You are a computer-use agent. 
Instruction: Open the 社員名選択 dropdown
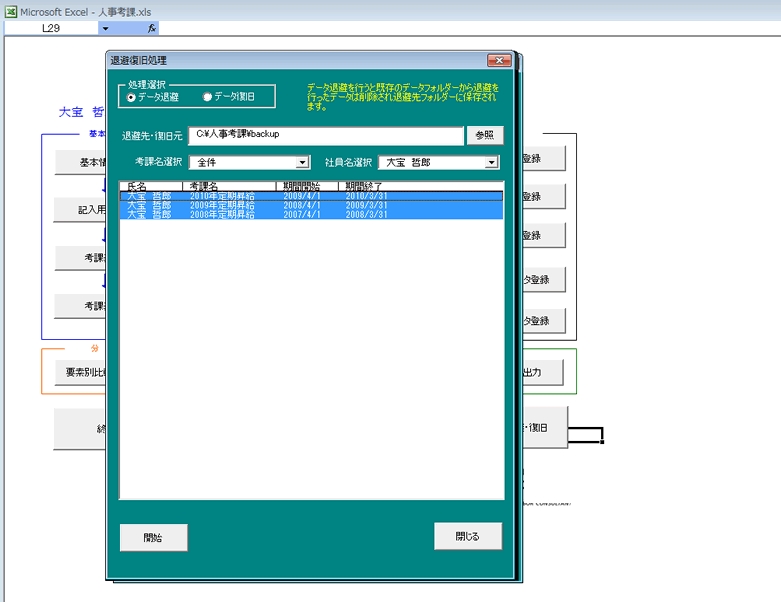(x=491, y=162)
